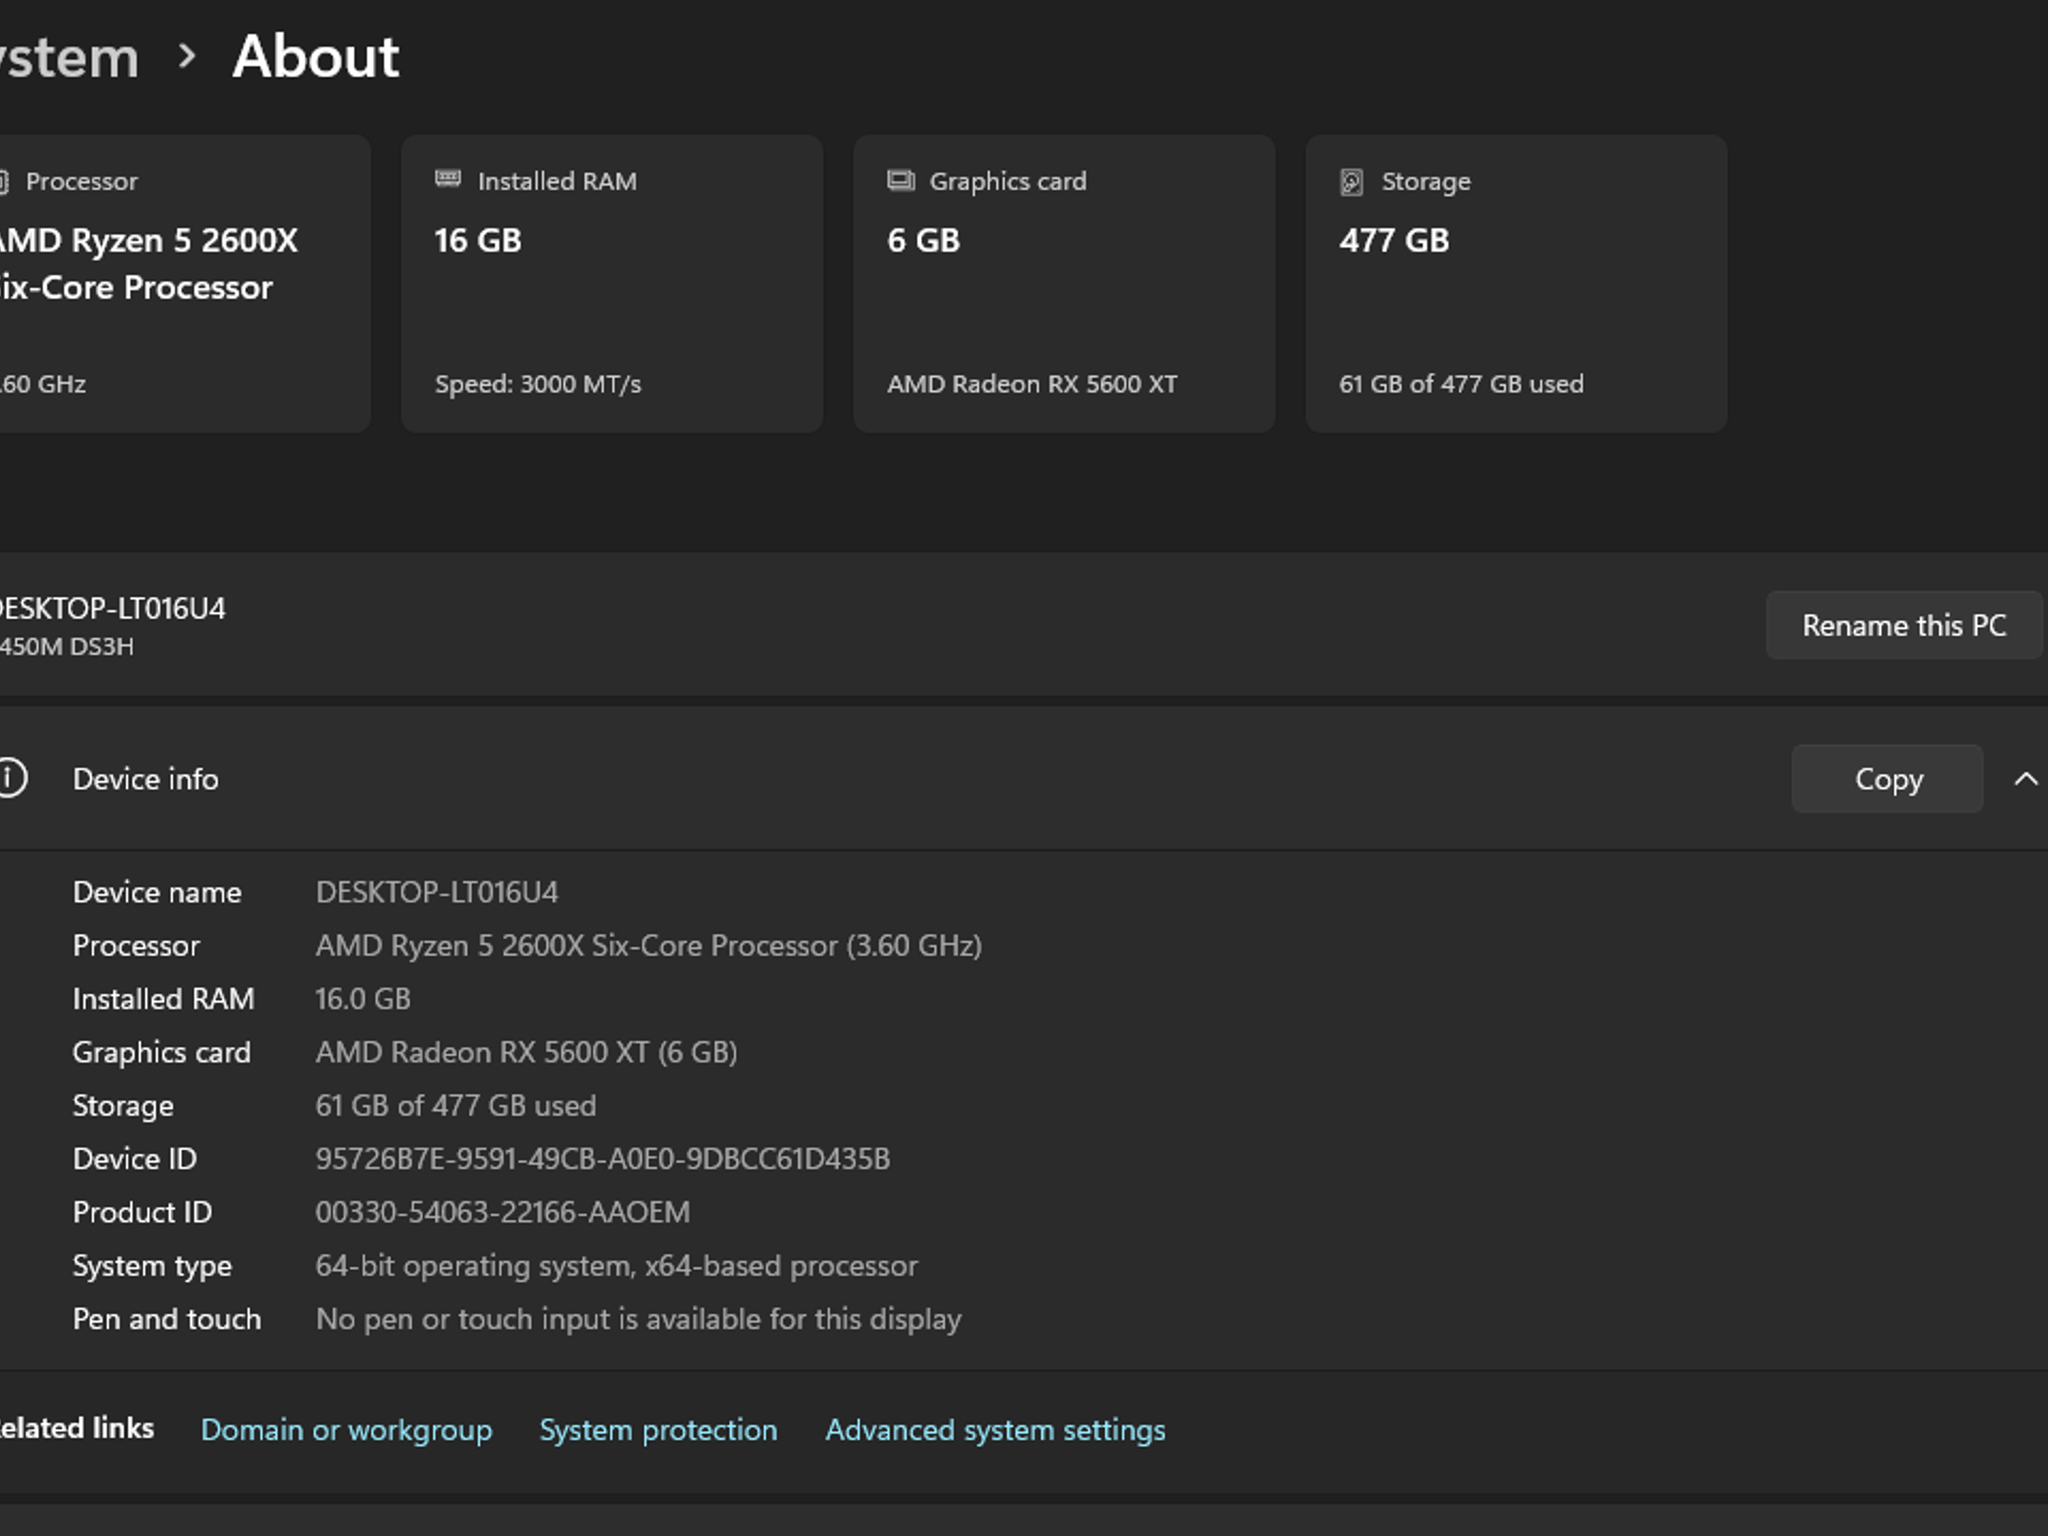The width and height of the screenshot is (2048, 1536).
Task: Select Speed: 3000 MT/s text
Action: [538, 384]
